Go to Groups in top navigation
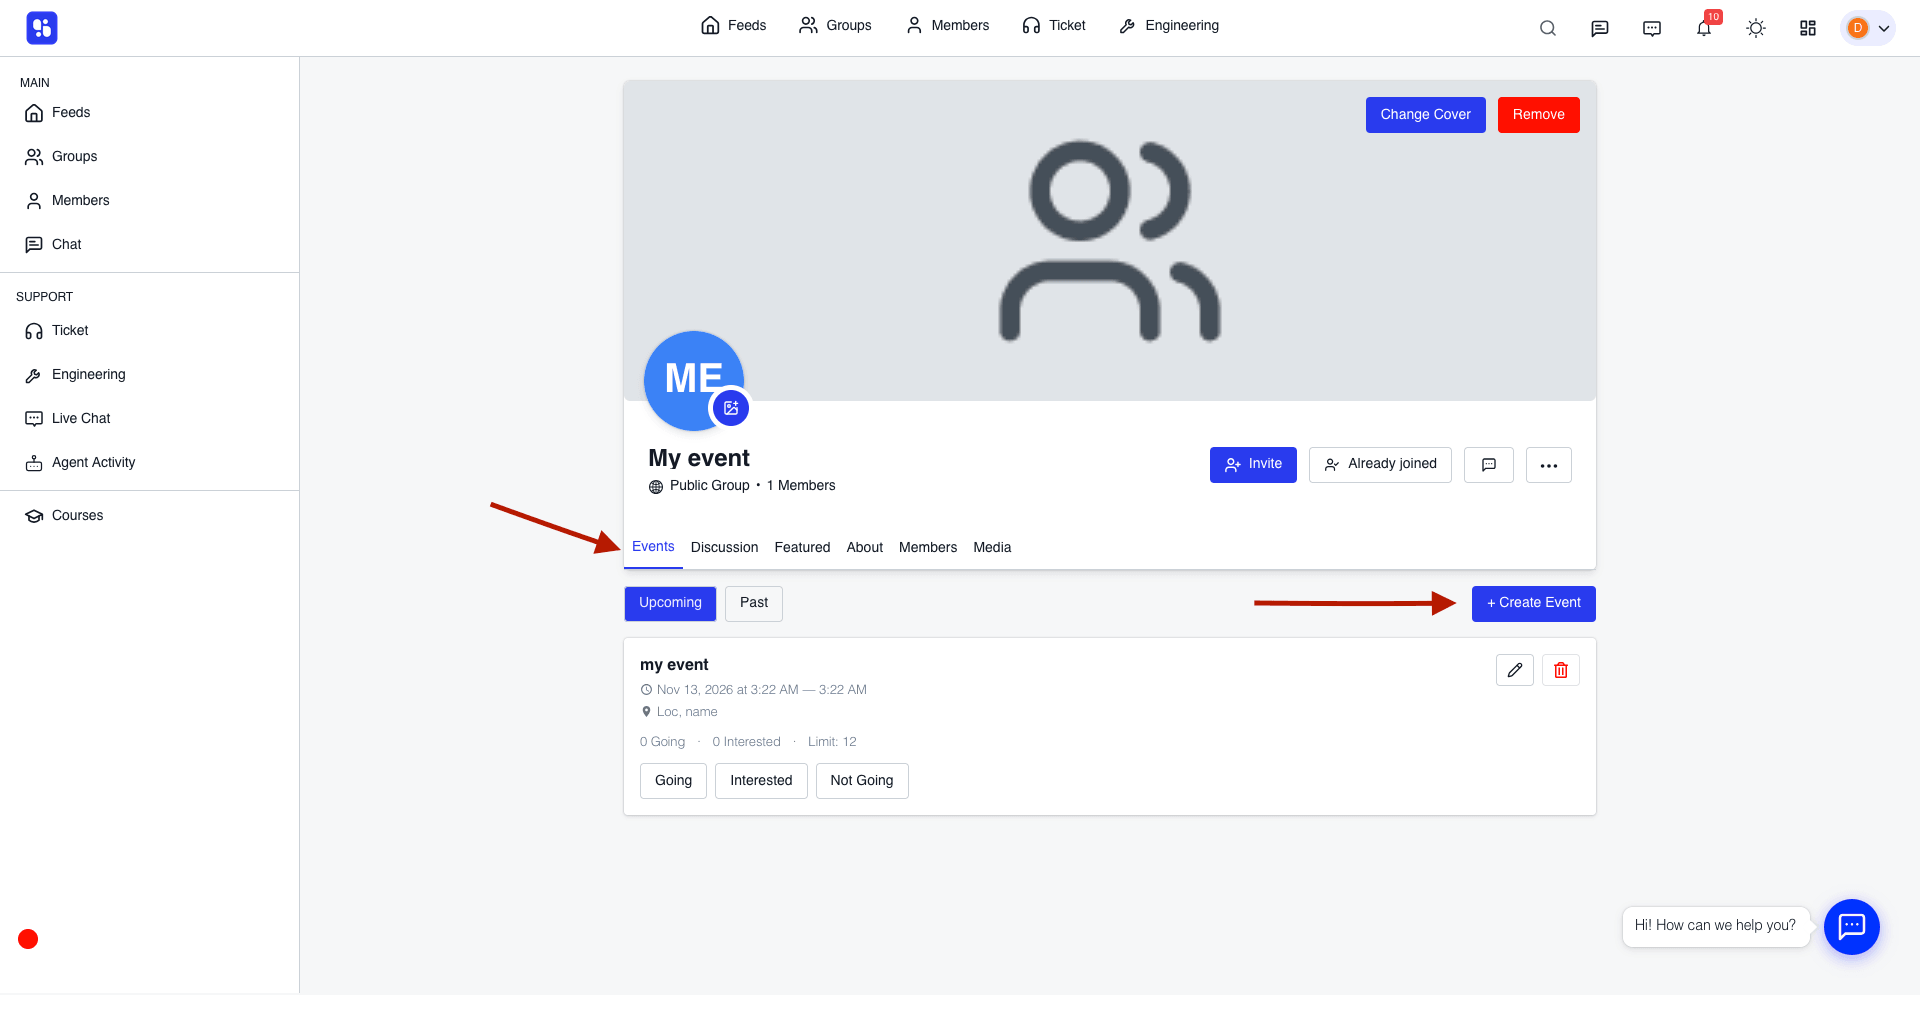 click(x=835, y=26)
